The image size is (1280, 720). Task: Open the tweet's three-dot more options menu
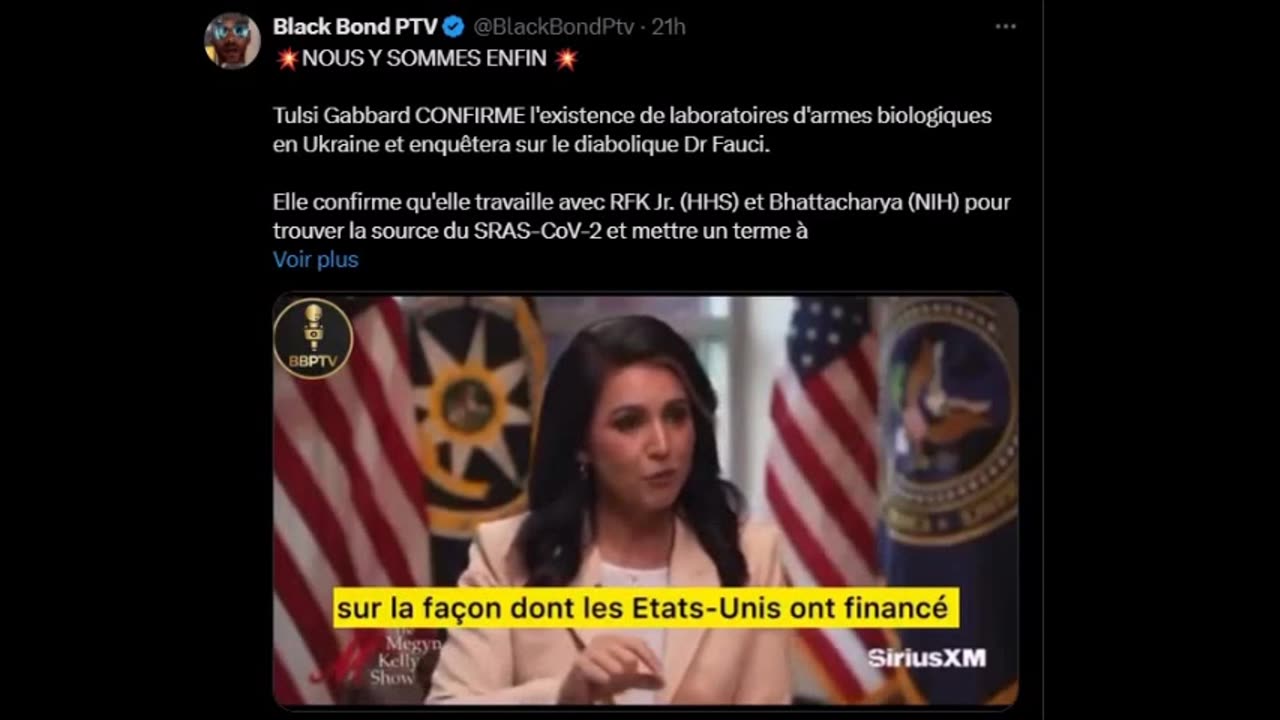pyautogui.click(x=1005, y=27)
